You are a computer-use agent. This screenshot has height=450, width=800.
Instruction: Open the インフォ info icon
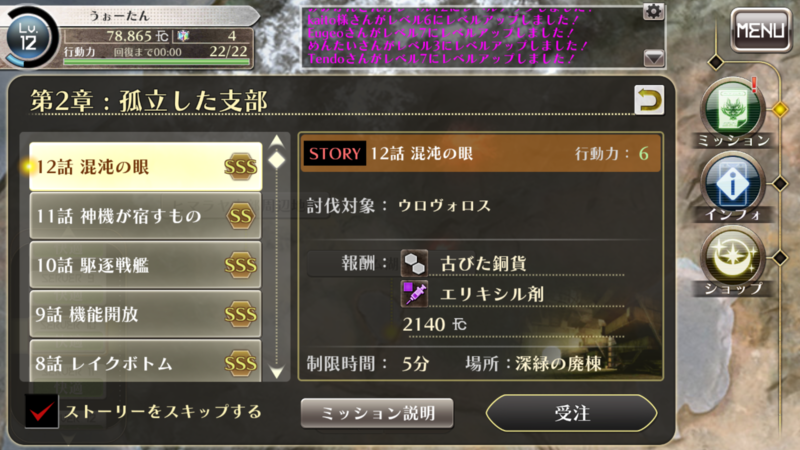click(x=733, y=184)
